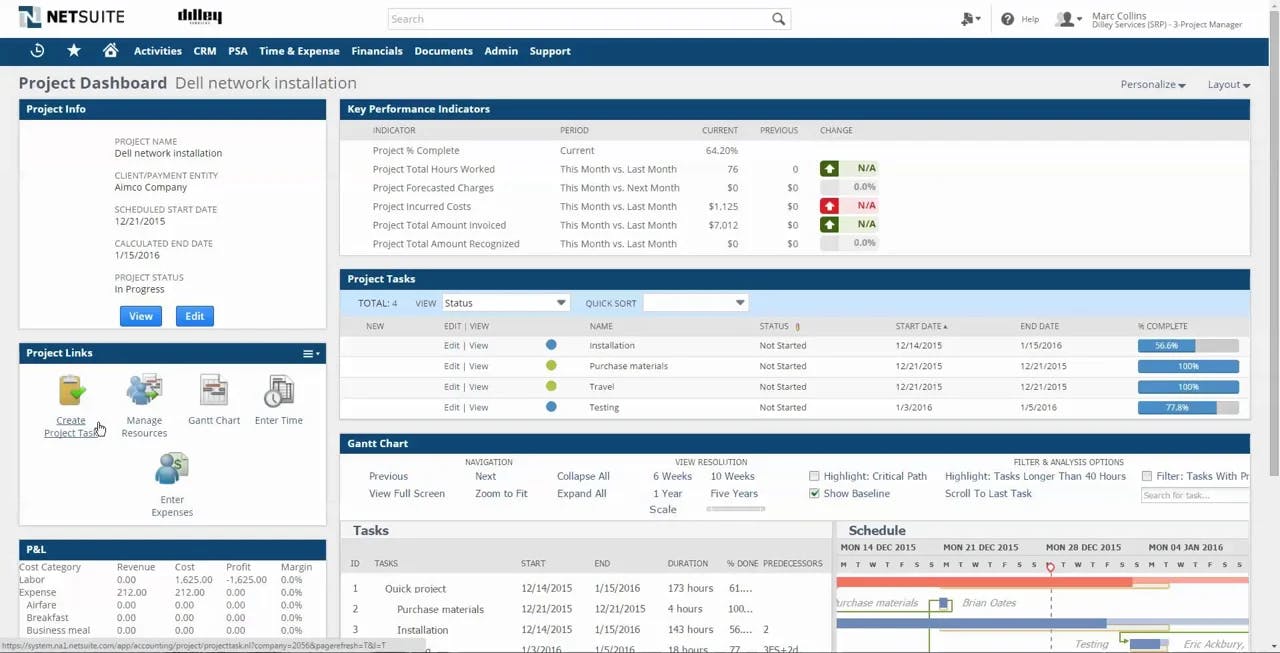Click the red arrow for Incurred Costs
Image resolution: width=1280 pixels, height=653 pixels.
pos(829,206)
